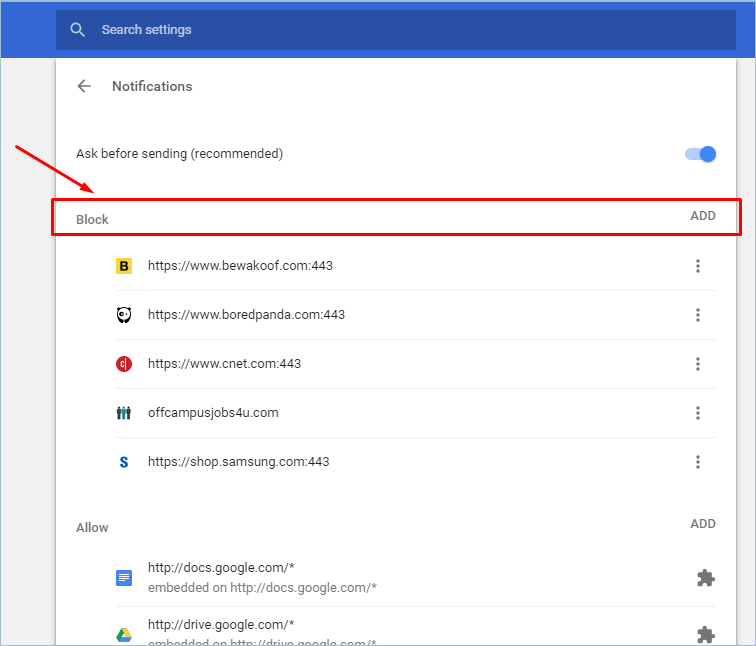The image size is (756, 646).
Task: Click the Google Drive icon
Action: coord(124,634)
